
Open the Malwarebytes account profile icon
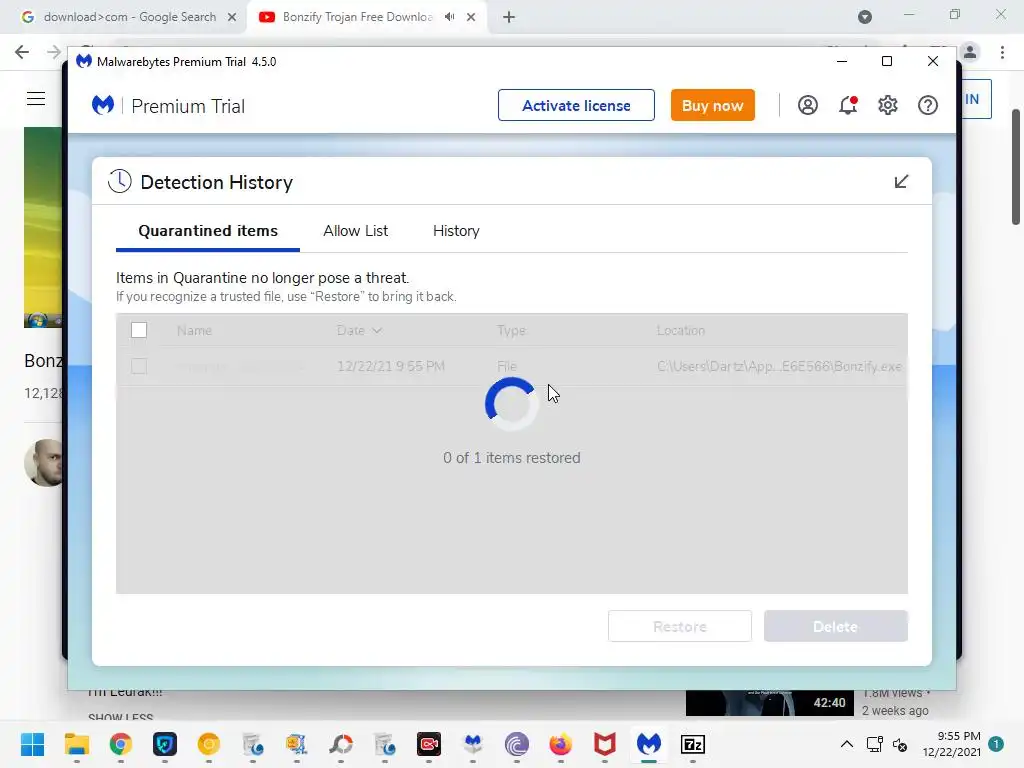[807, 105]
